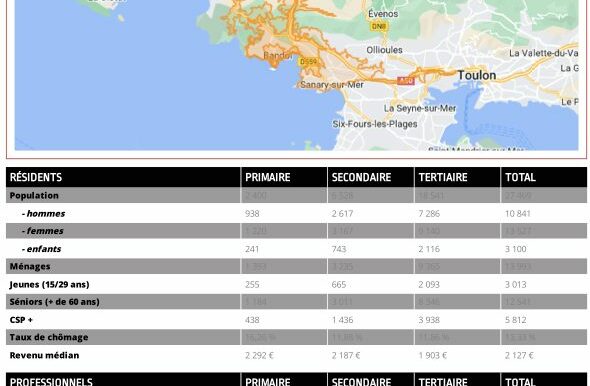
Task: Click the RÉSIDENTS table header
Action: (x=36, y=177)
